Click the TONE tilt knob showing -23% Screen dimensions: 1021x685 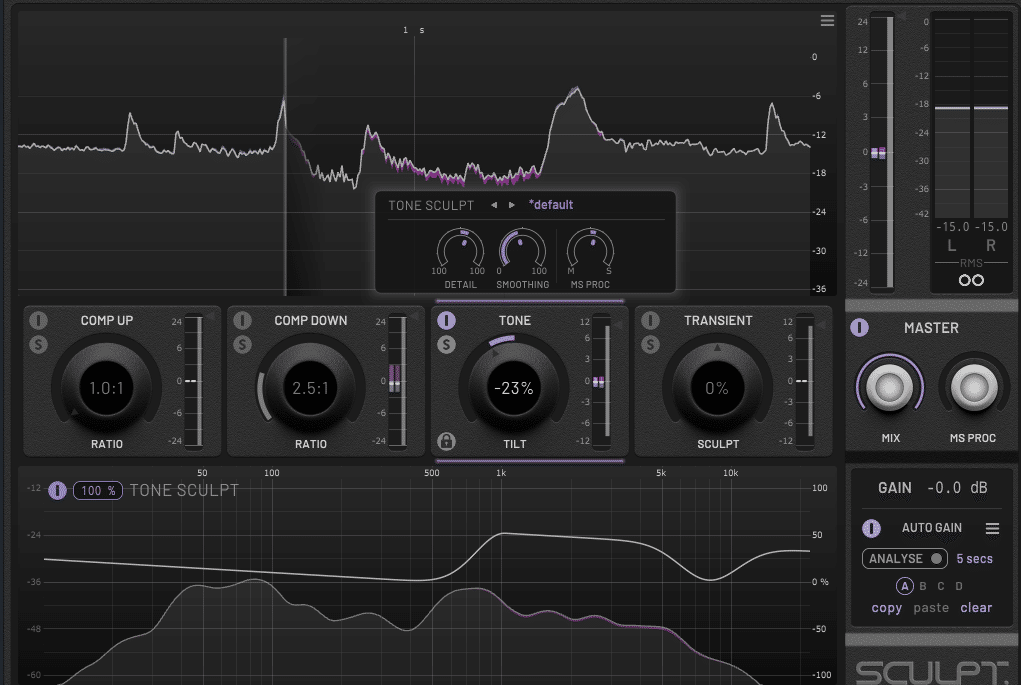514,388
